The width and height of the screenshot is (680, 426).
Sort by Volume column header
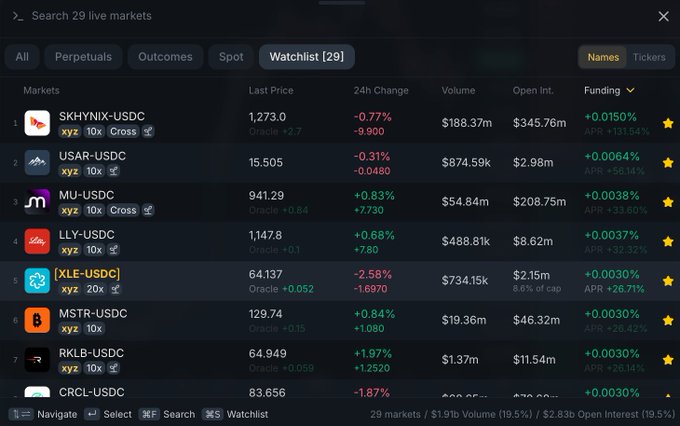click(458, 90)
